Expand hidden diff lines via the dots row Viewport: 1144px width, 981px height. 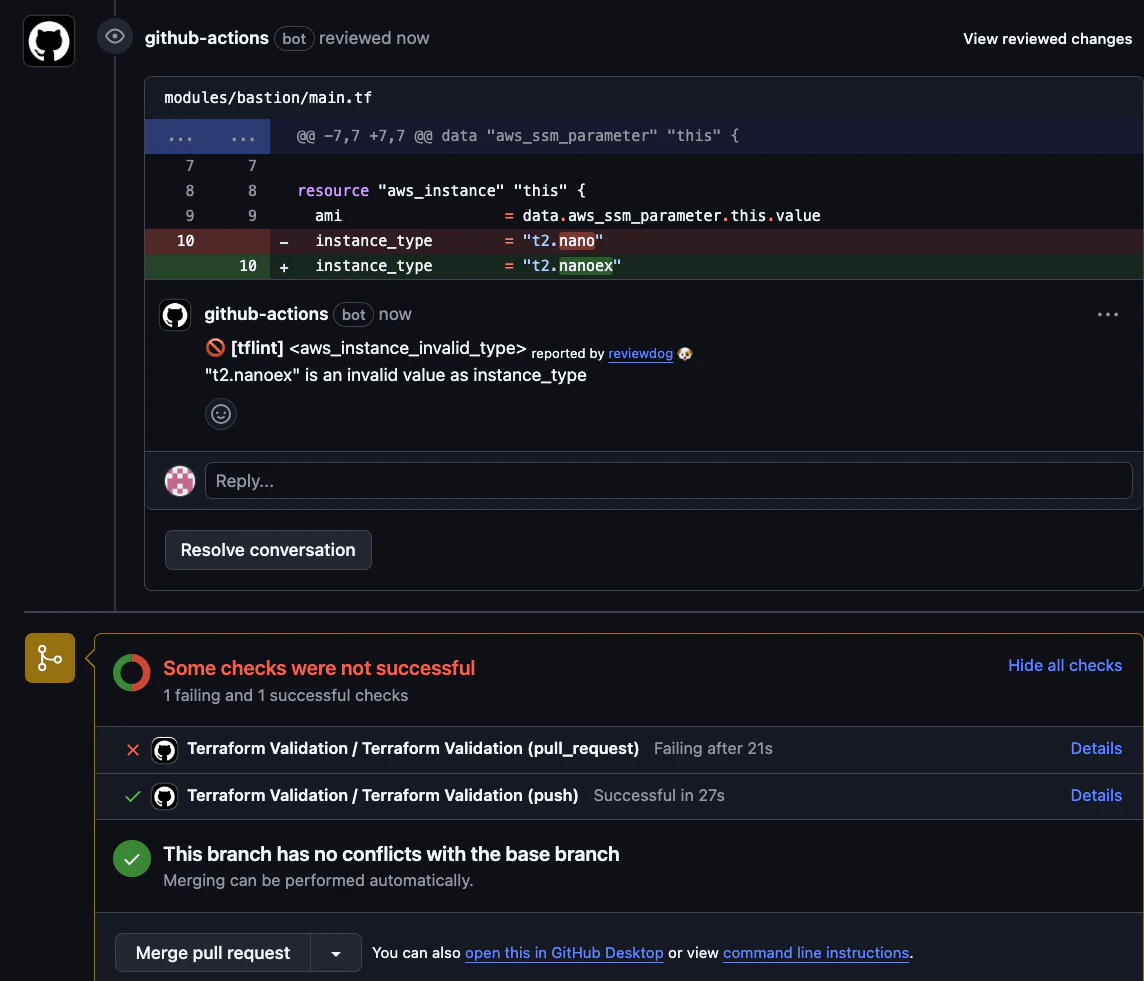(x=207, y=136)
